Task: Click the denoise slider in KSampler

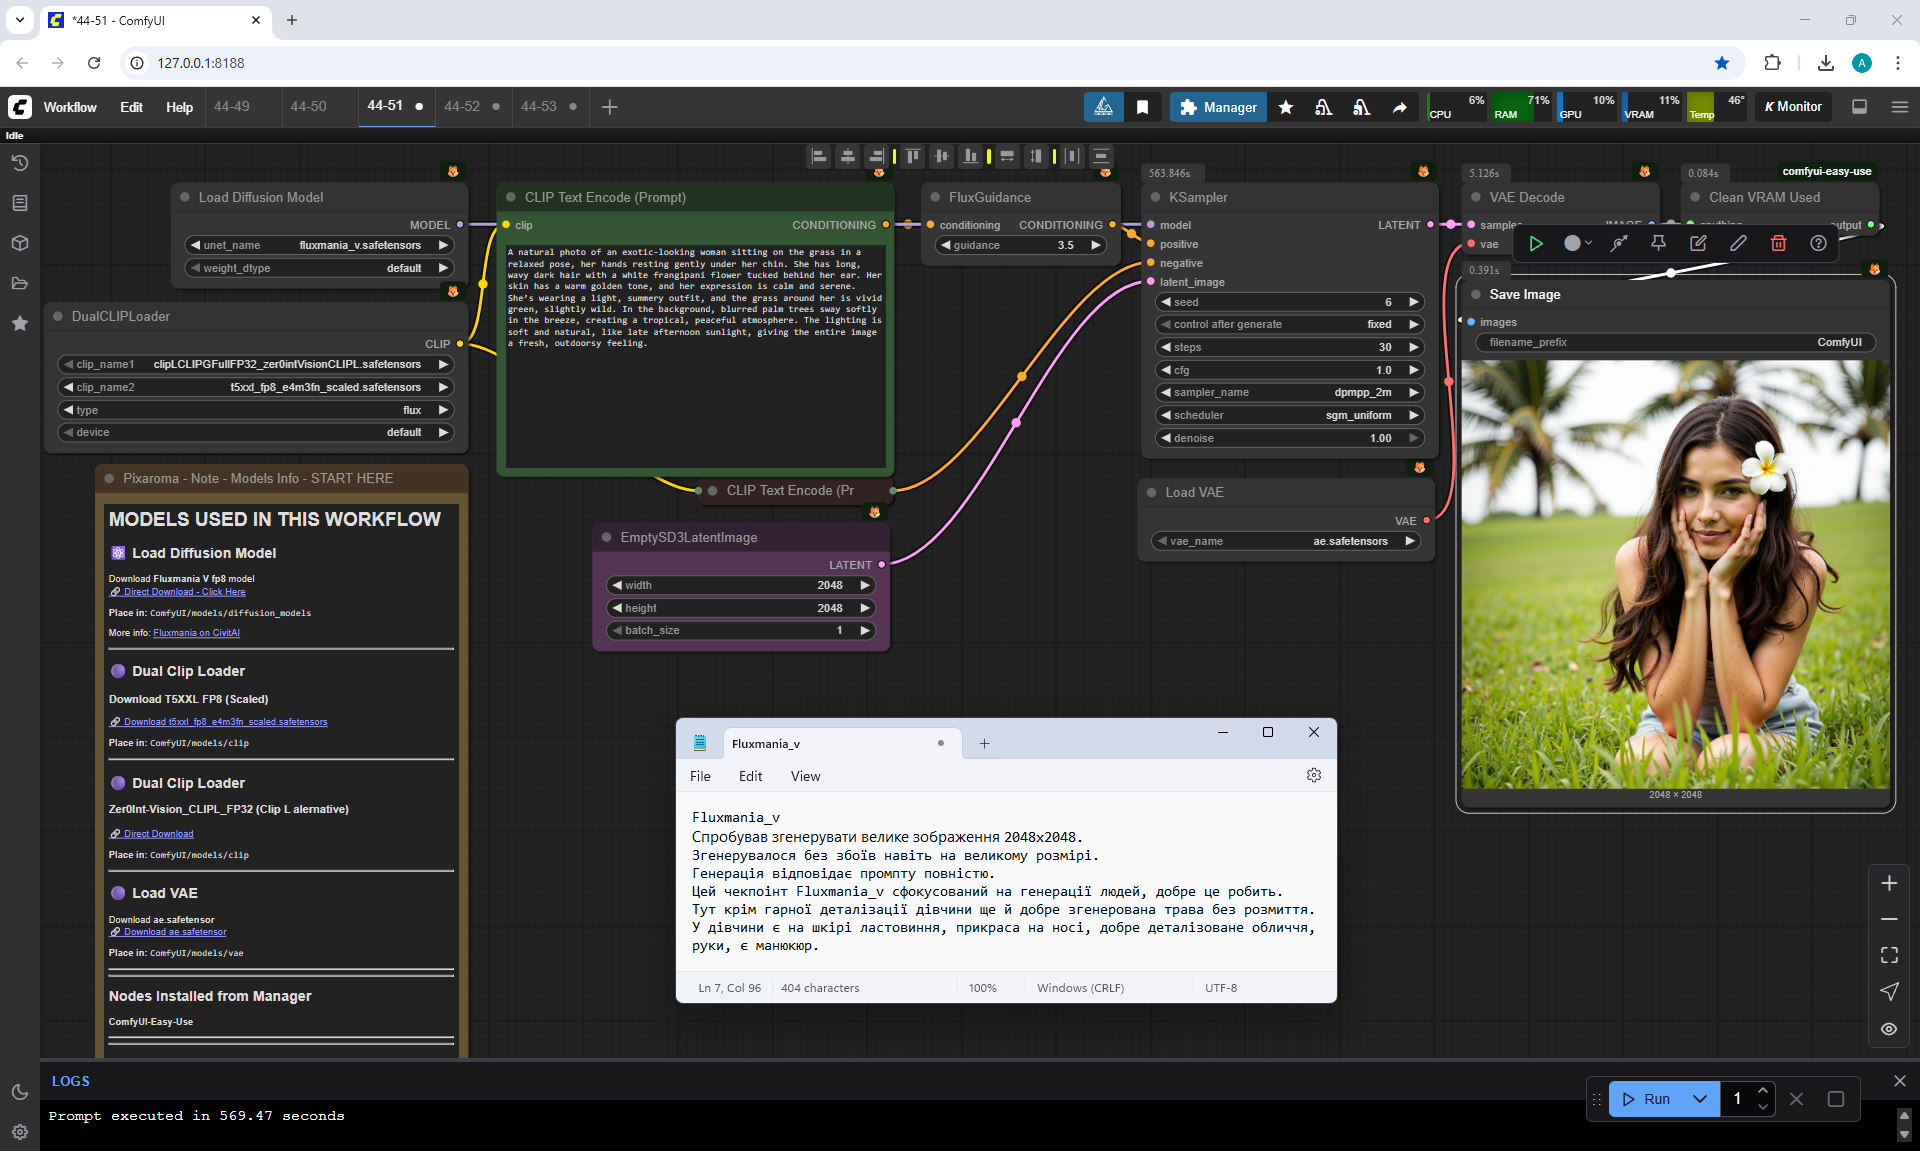Action: click(1290, 438)
